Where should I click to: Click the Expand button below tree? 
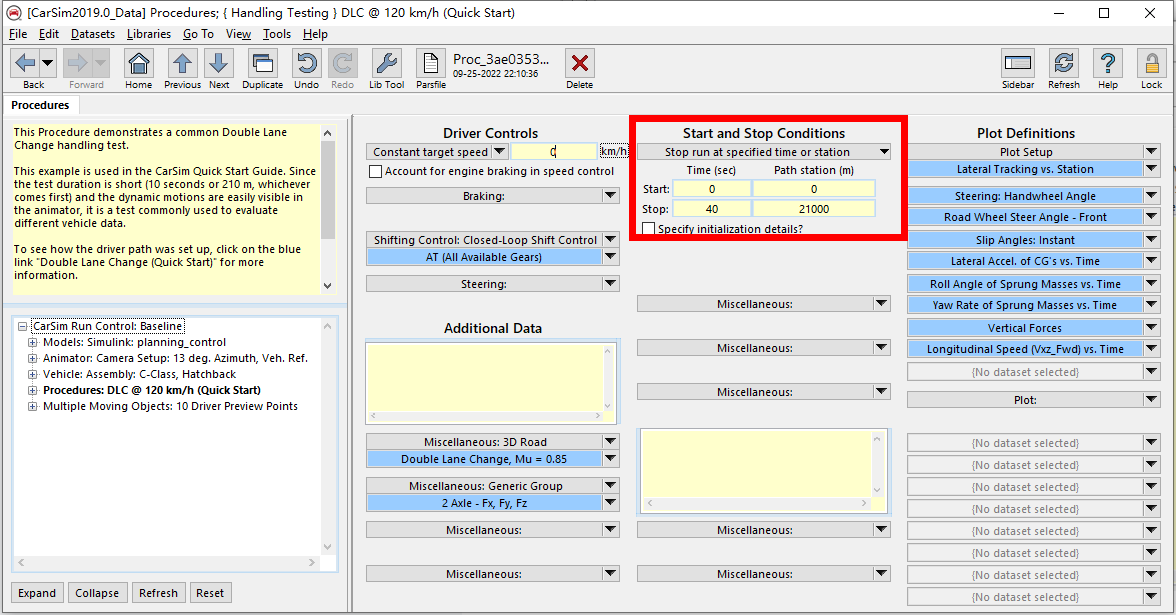pyautogui.click(x=37, y=592)
